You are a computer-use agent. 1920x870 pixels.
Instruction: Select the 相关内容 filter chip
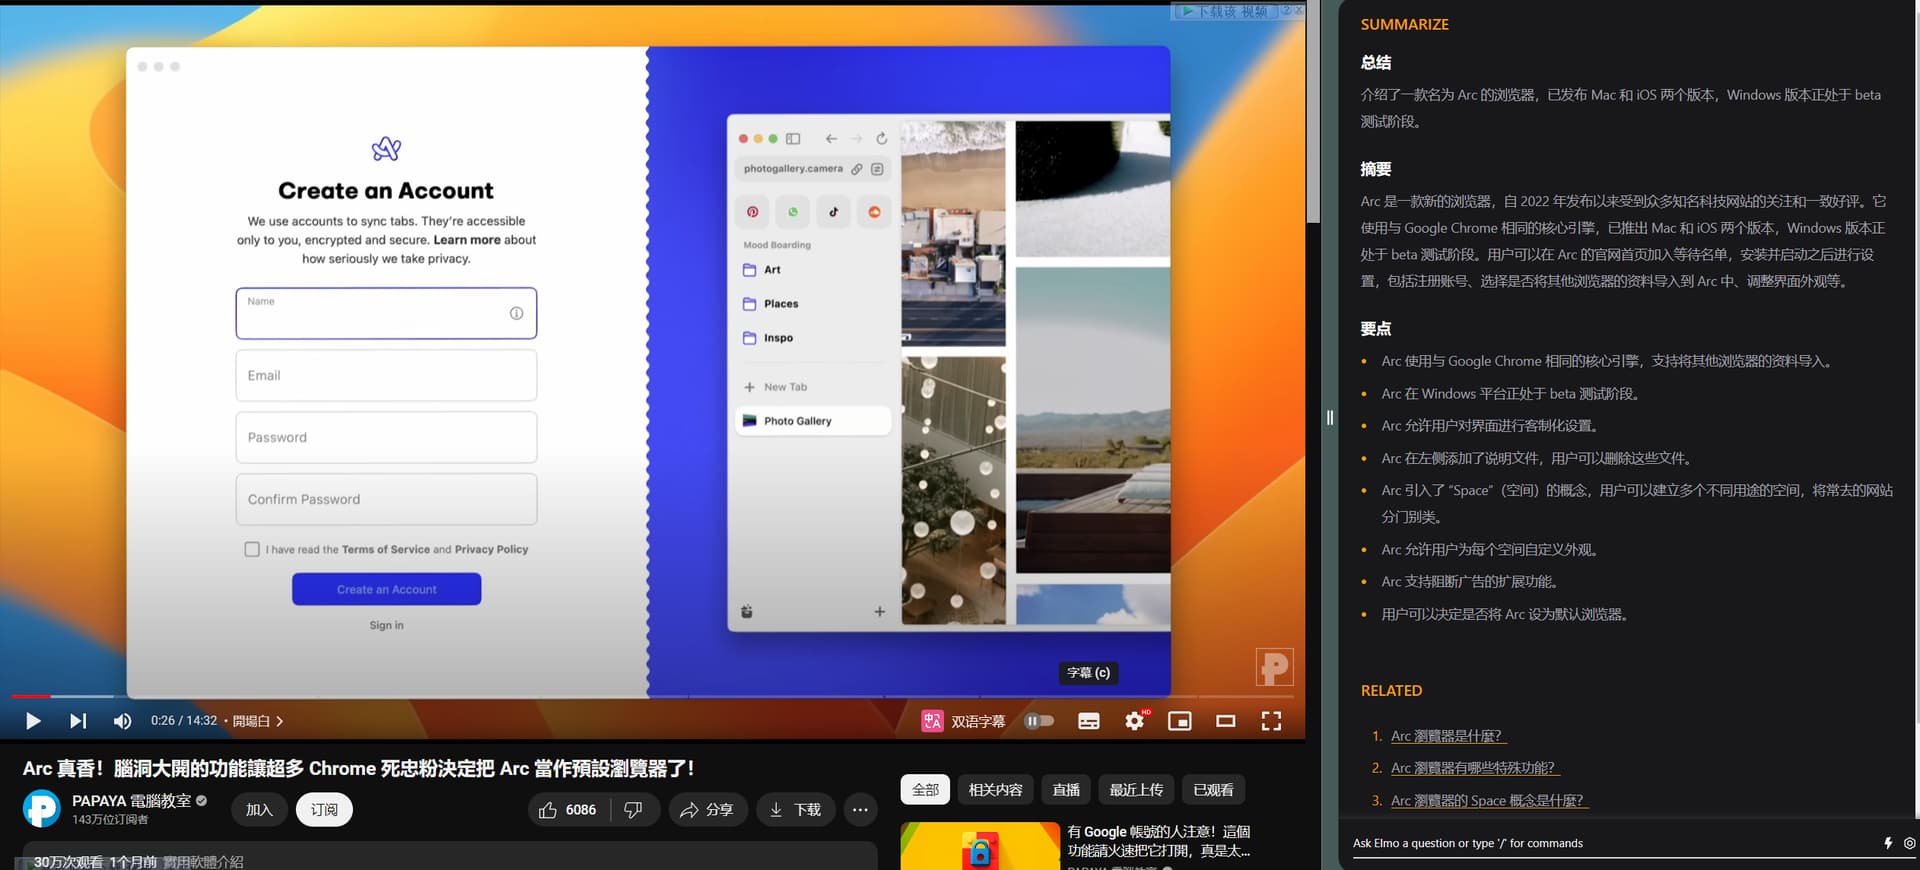(x=995, y=790)
